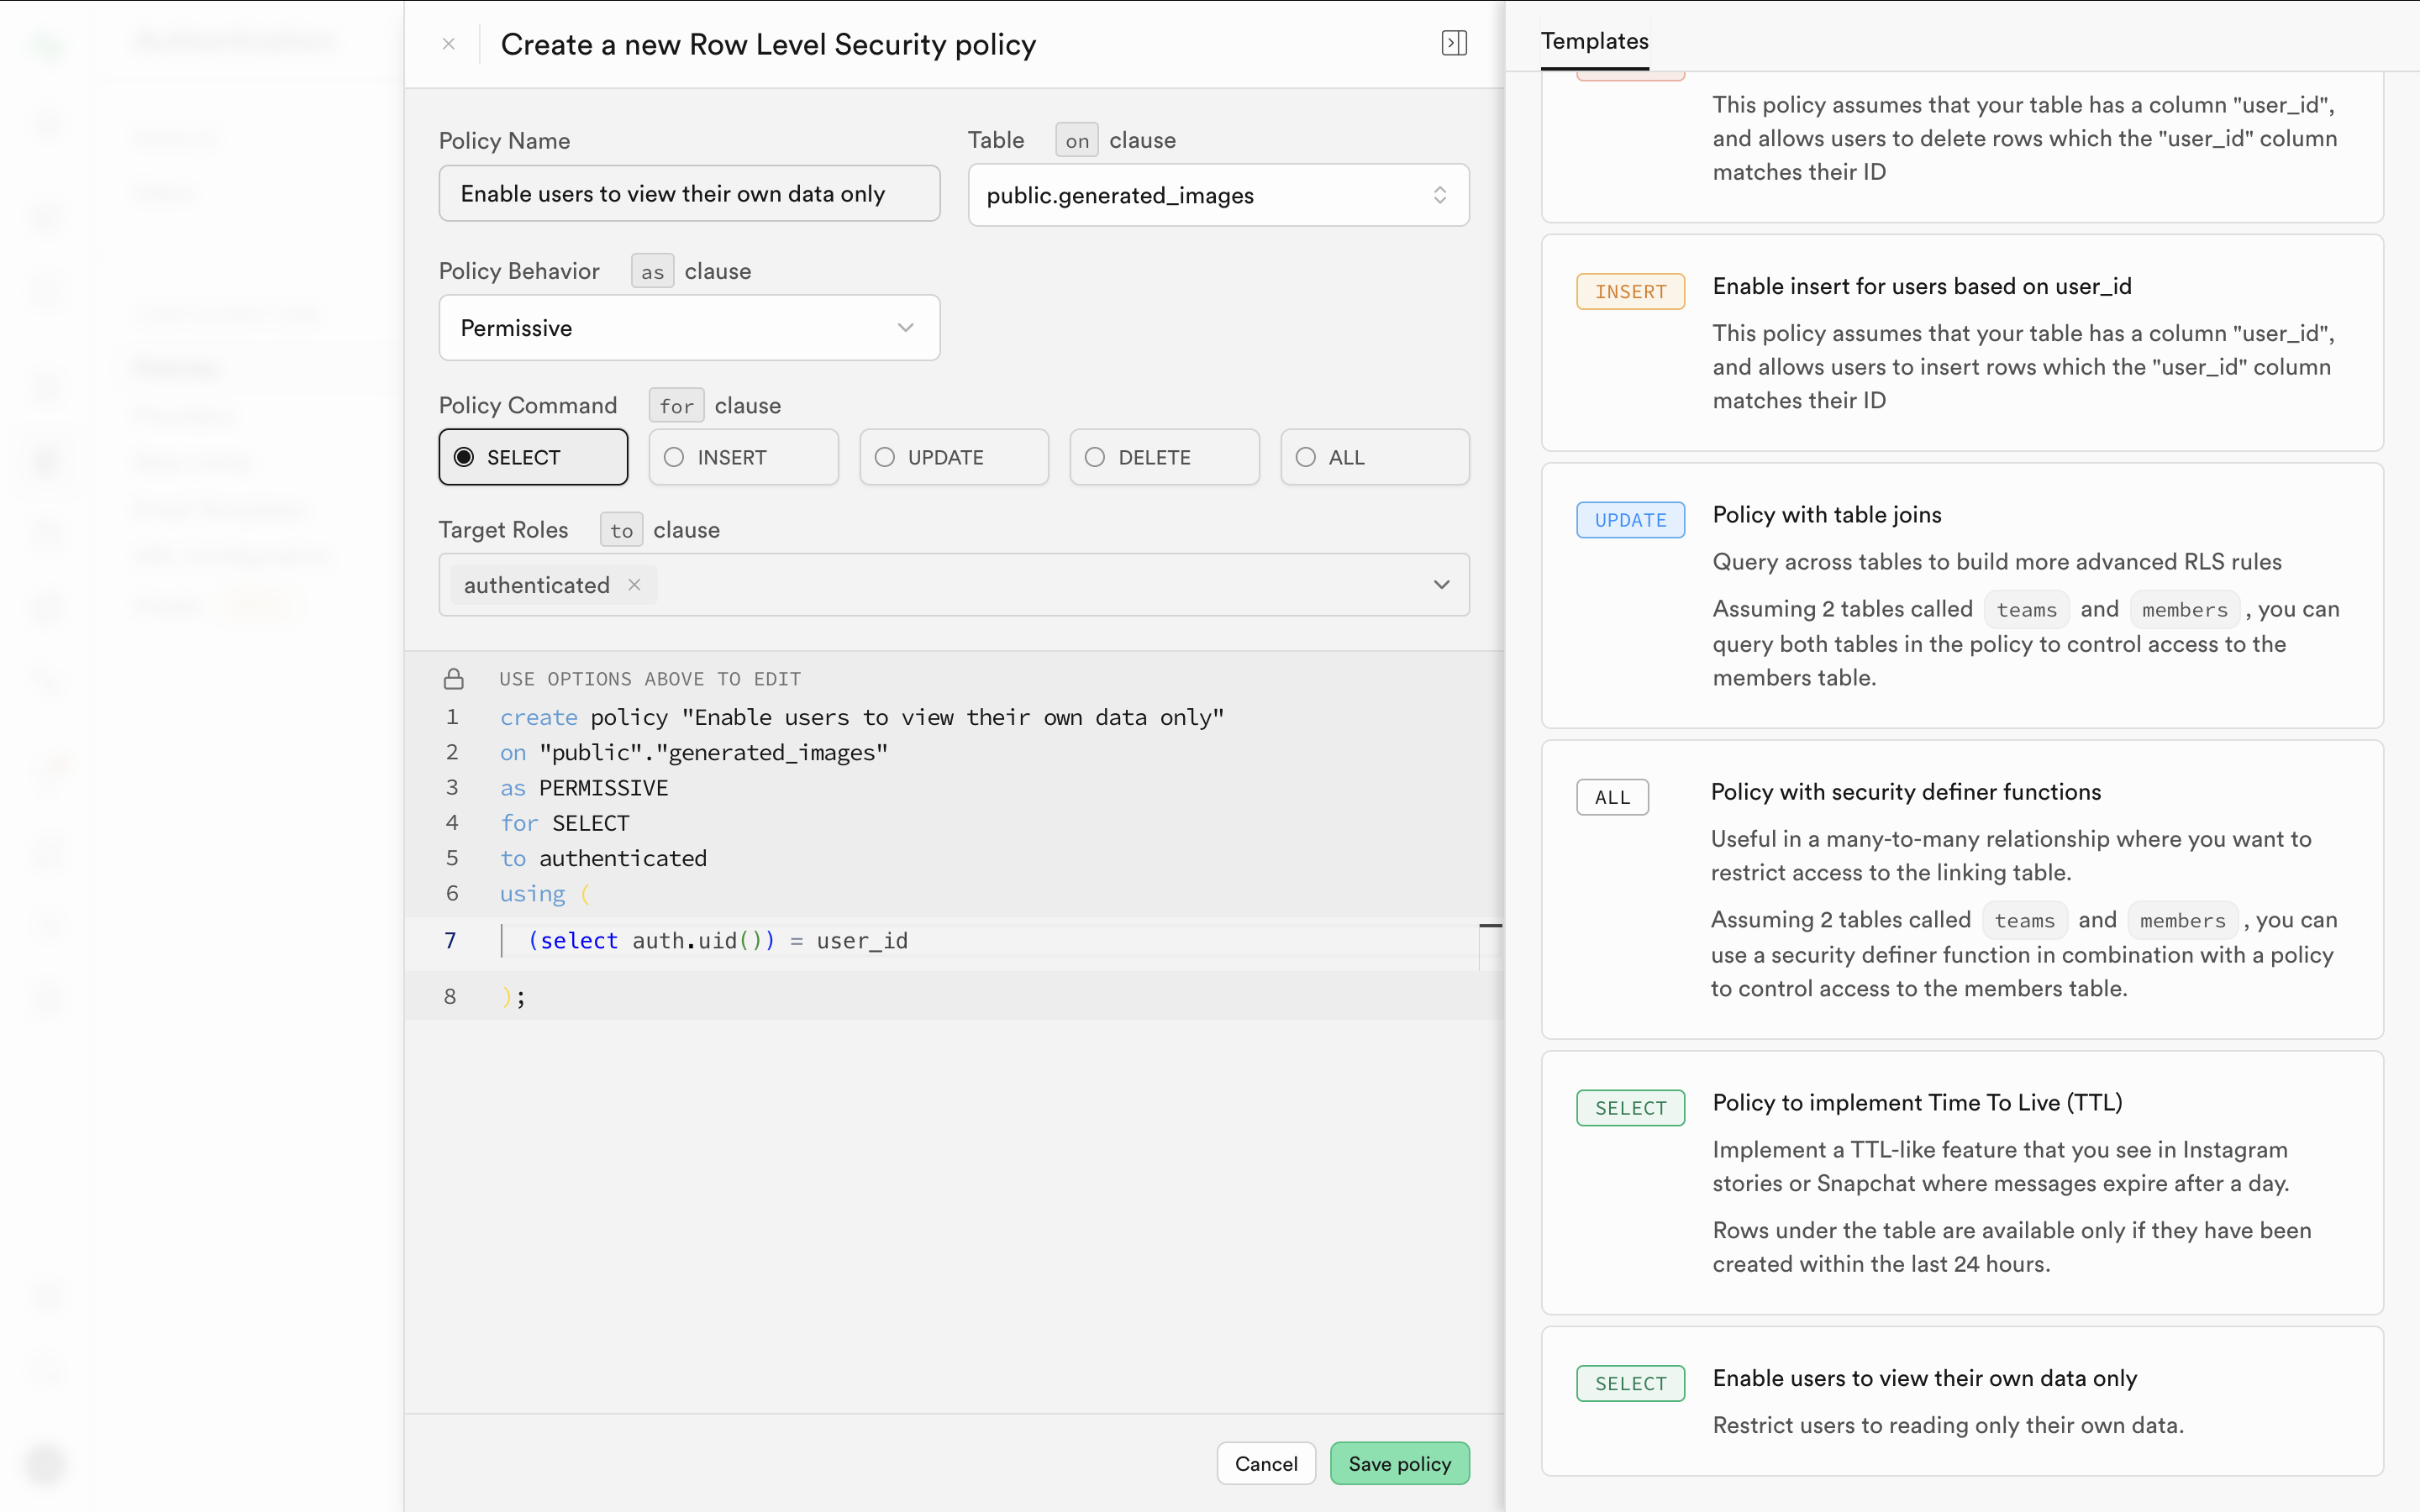The height and width of the screenshot is (1512, 2420).
Task: Expand the Target Roles dropdown arrow
Action: 1441,585
